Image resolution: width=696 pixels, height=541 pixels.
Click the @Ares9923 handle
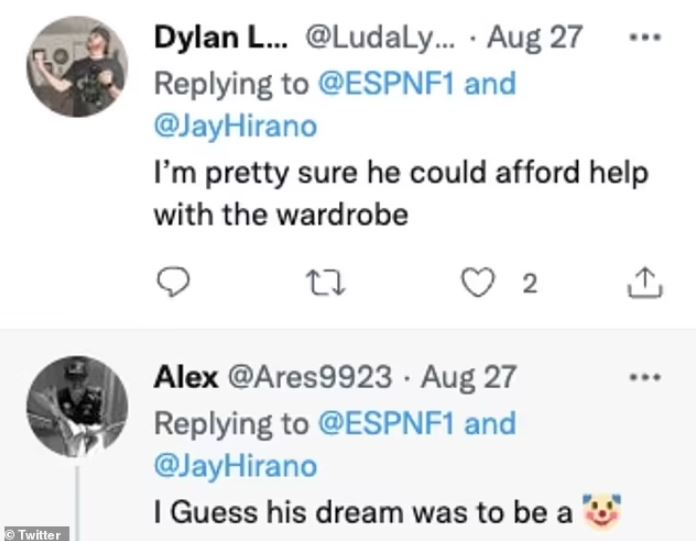(310, 378)
